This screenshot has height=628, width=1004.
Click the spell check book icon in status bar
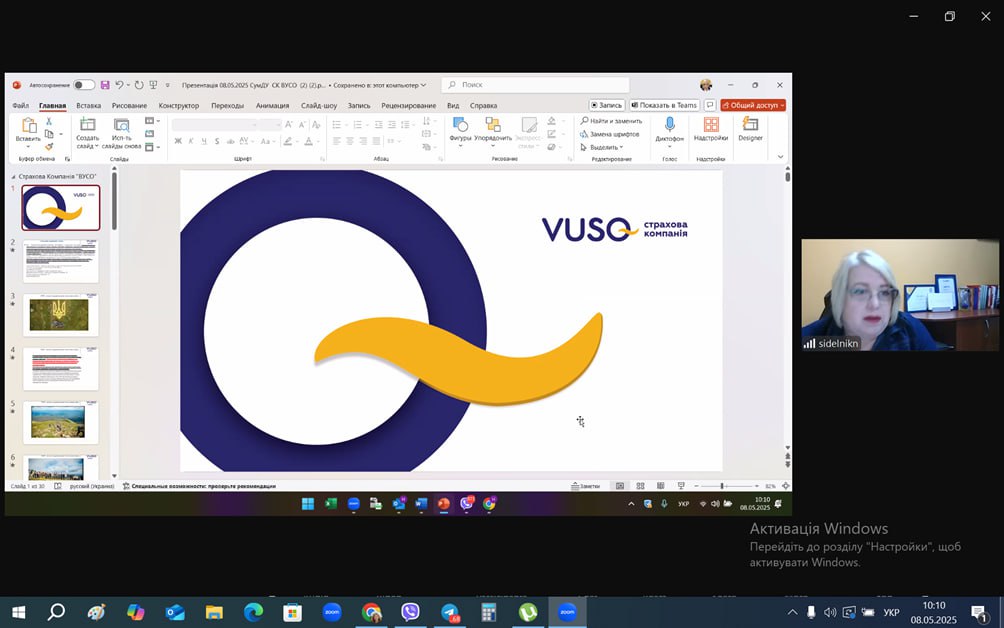pos(58,486)
